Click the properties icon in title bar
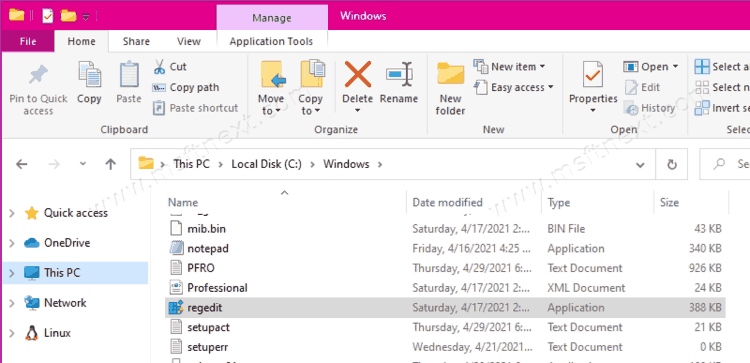Image resolution: width=750 pixels, height=363 pixels. coord(48,16)
